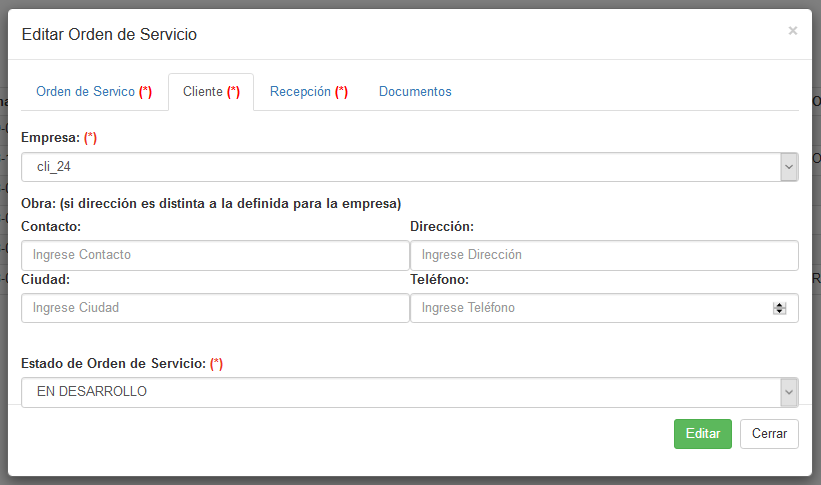
Task: Click the arrow on the Estado dropdown
Action: [789, 392]
